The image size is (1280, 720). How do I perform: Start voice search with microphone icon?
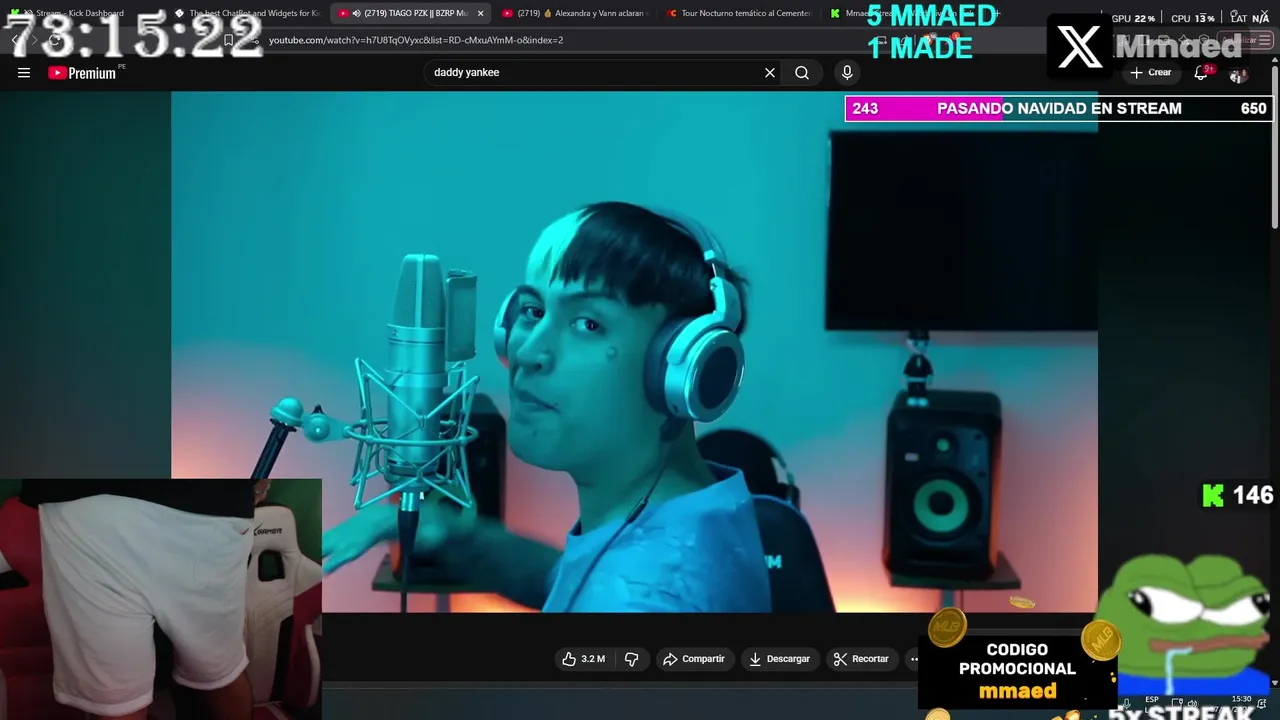pos(847,72)
